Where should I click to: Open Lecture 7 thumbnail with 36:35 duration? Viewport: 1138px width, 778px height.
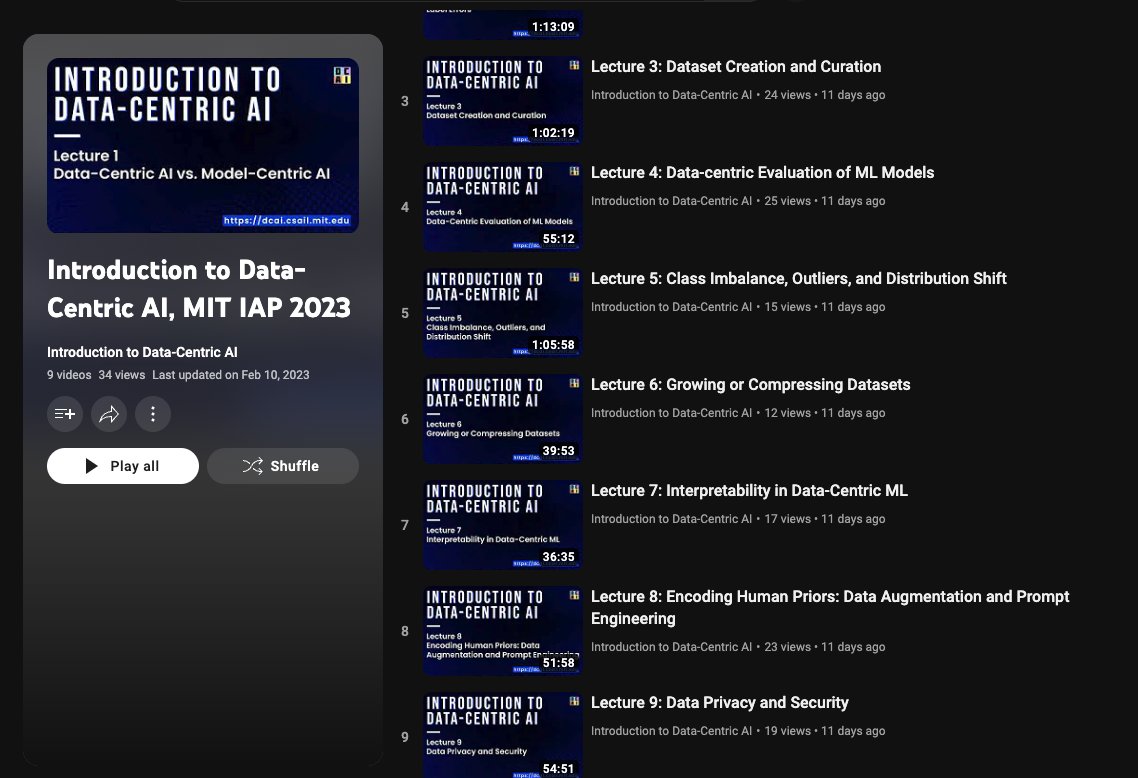pos(502,525)
